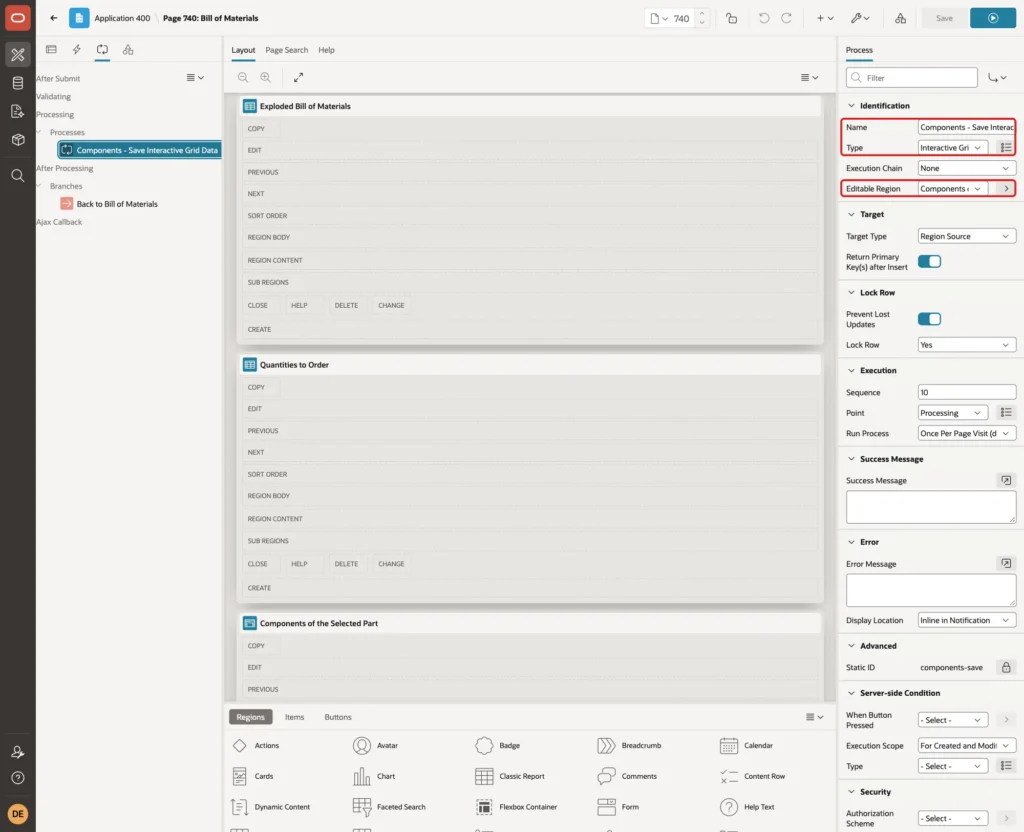
Task: Click the process Name input field
Action: (967, 127)
